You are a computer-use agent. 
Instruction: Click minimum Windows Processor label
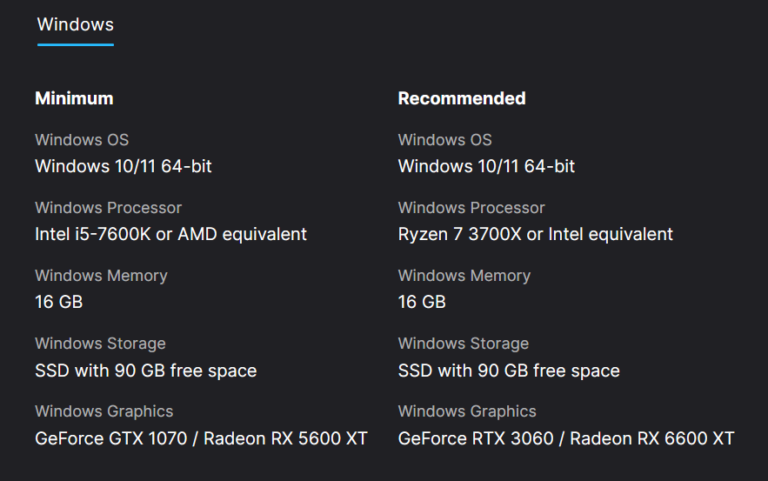coord(108,208)
